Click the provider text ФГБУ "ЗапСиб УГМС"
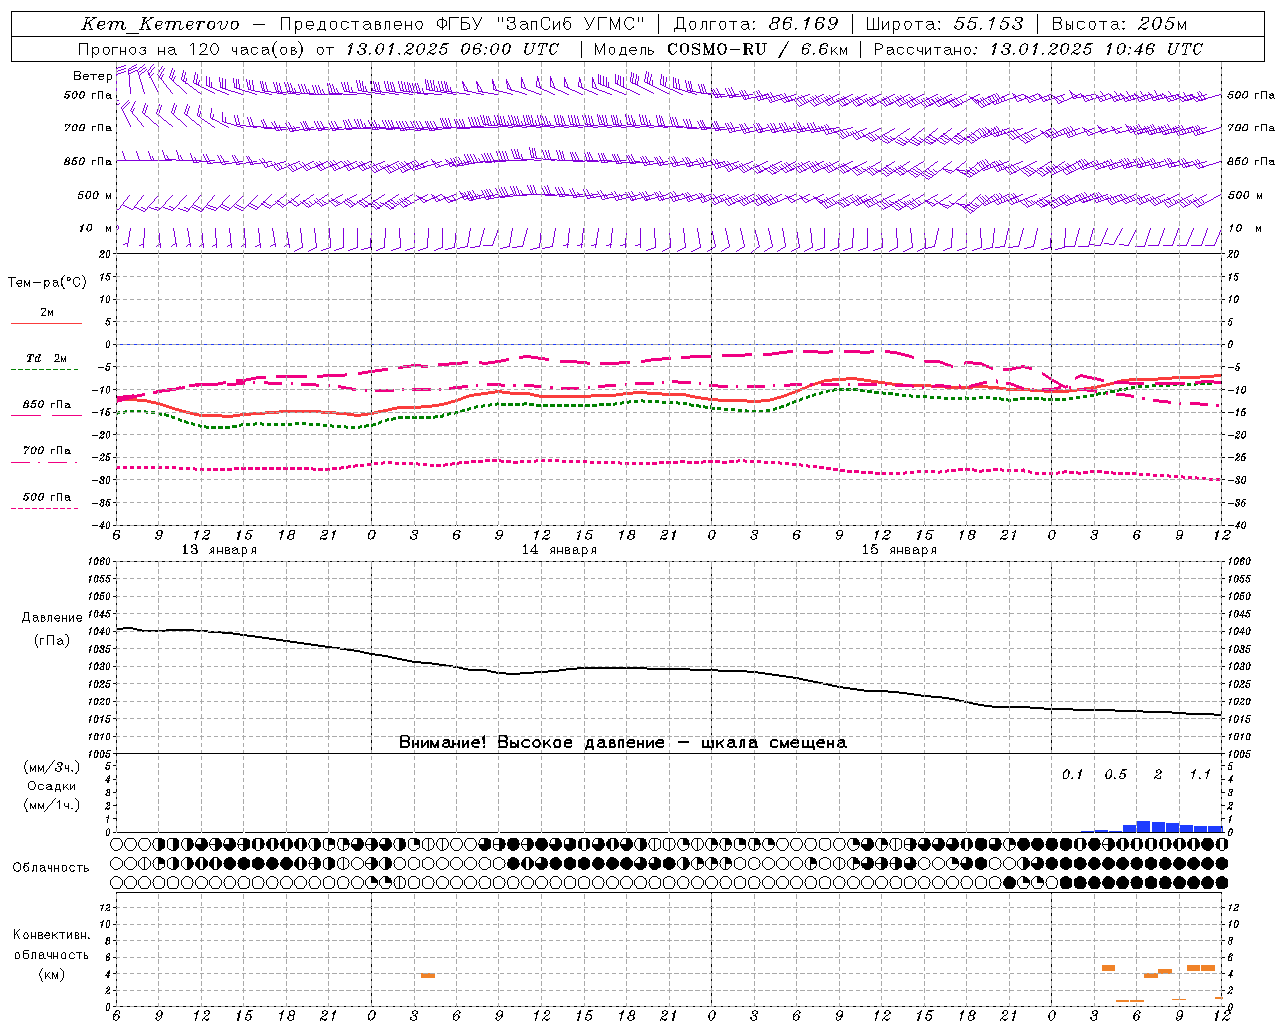 pos(541,24)
